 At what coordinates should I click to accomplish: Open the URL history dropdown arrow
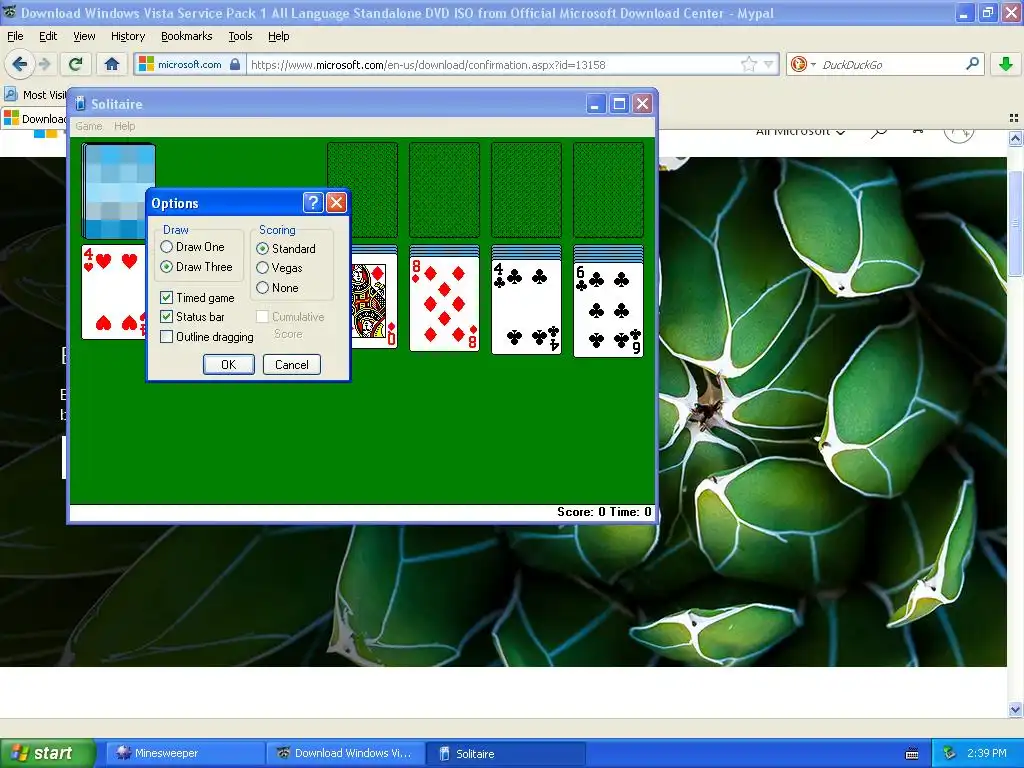pos(769,64)
